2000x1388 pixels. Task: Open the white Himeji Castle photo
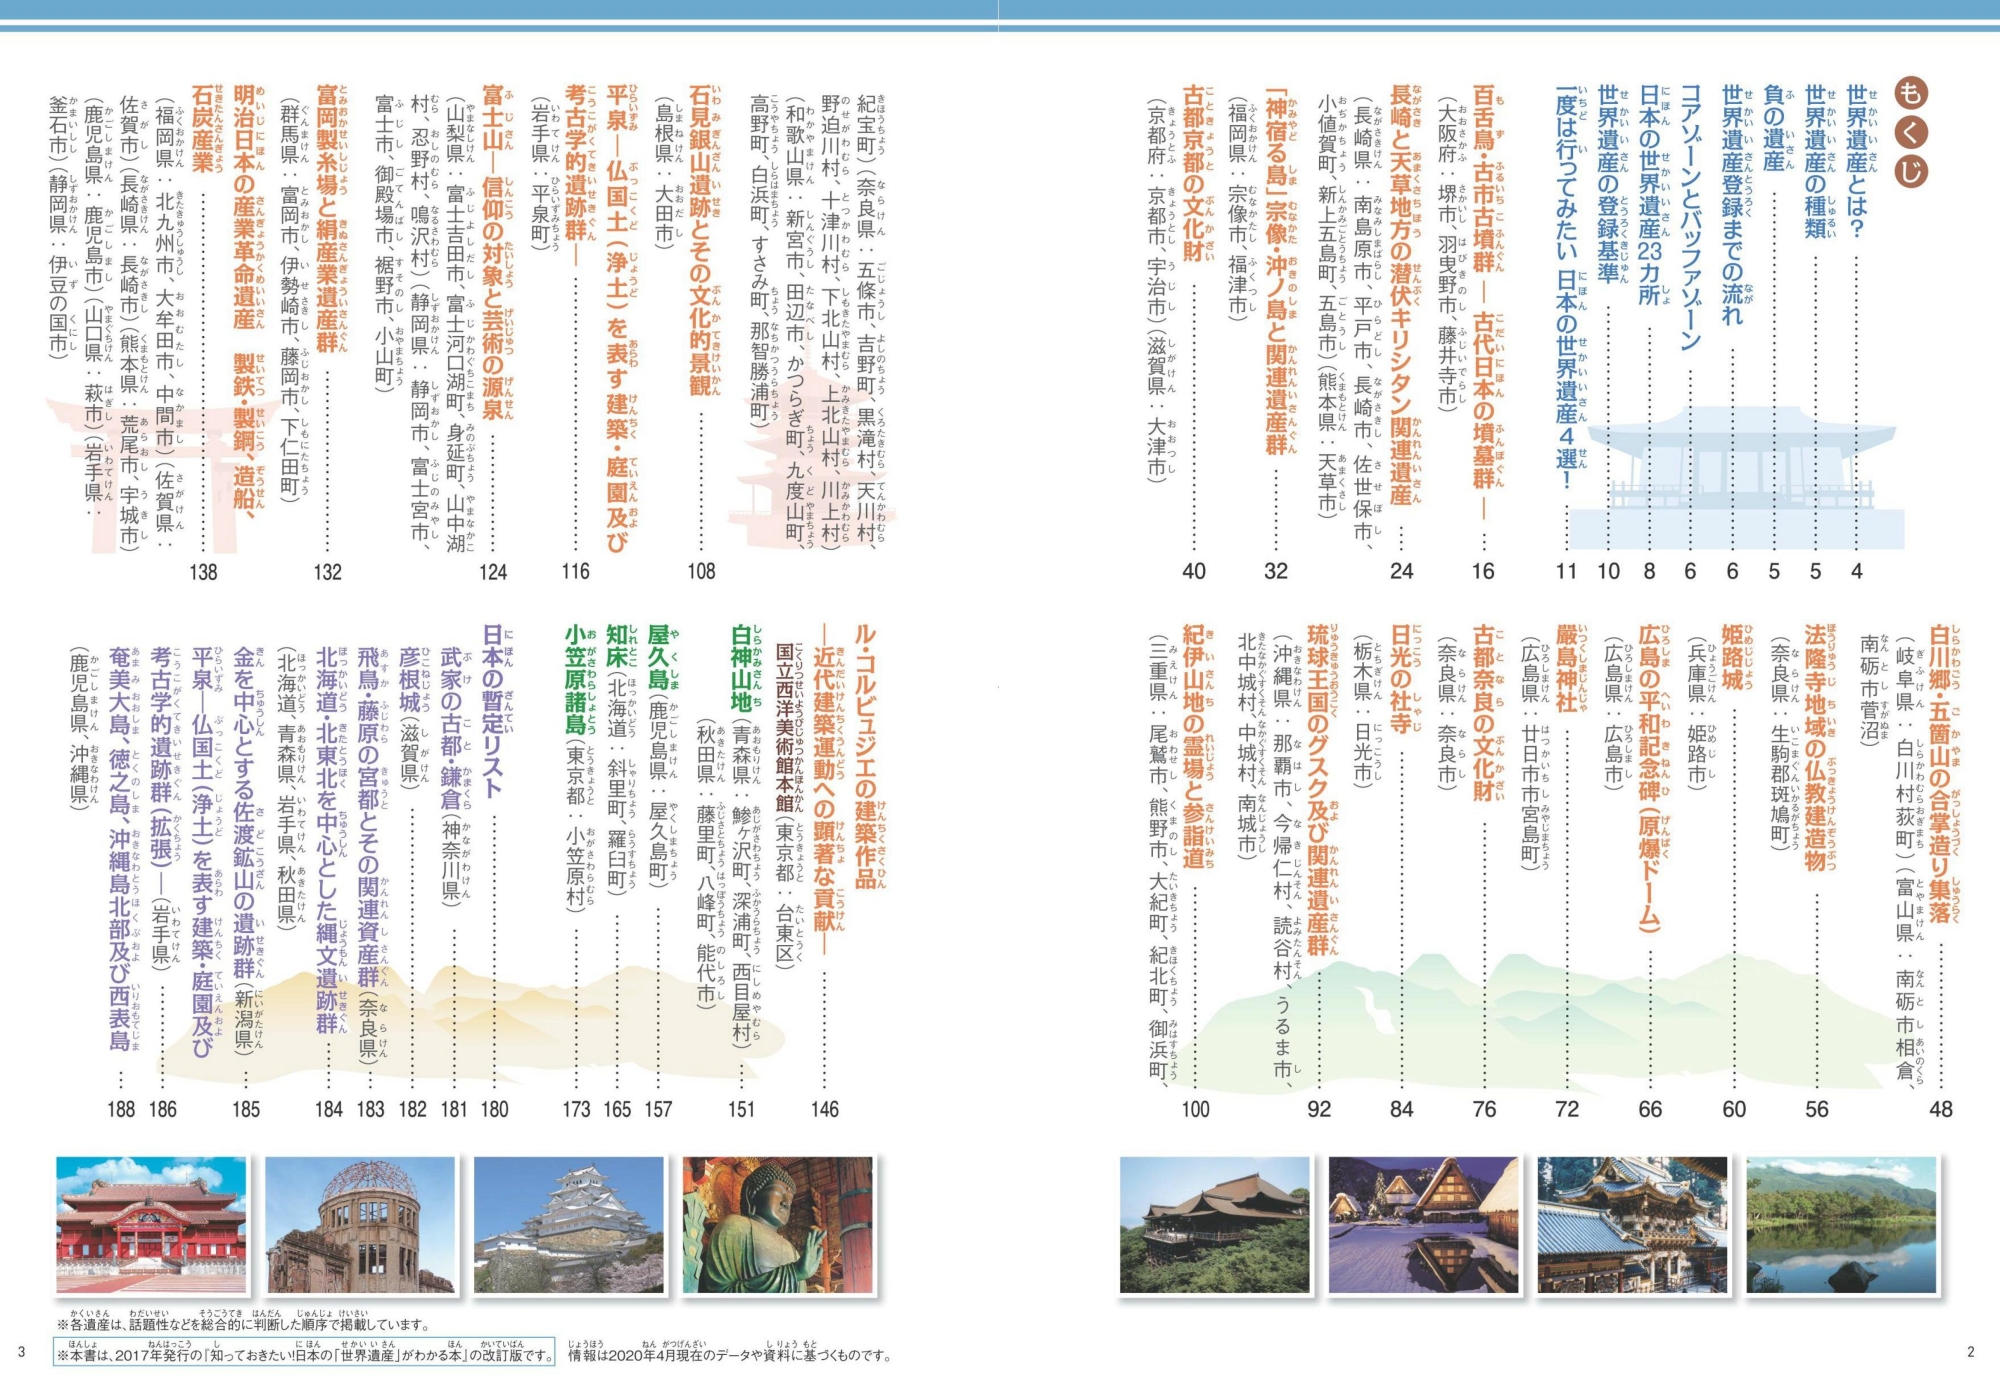(569, 1226)
